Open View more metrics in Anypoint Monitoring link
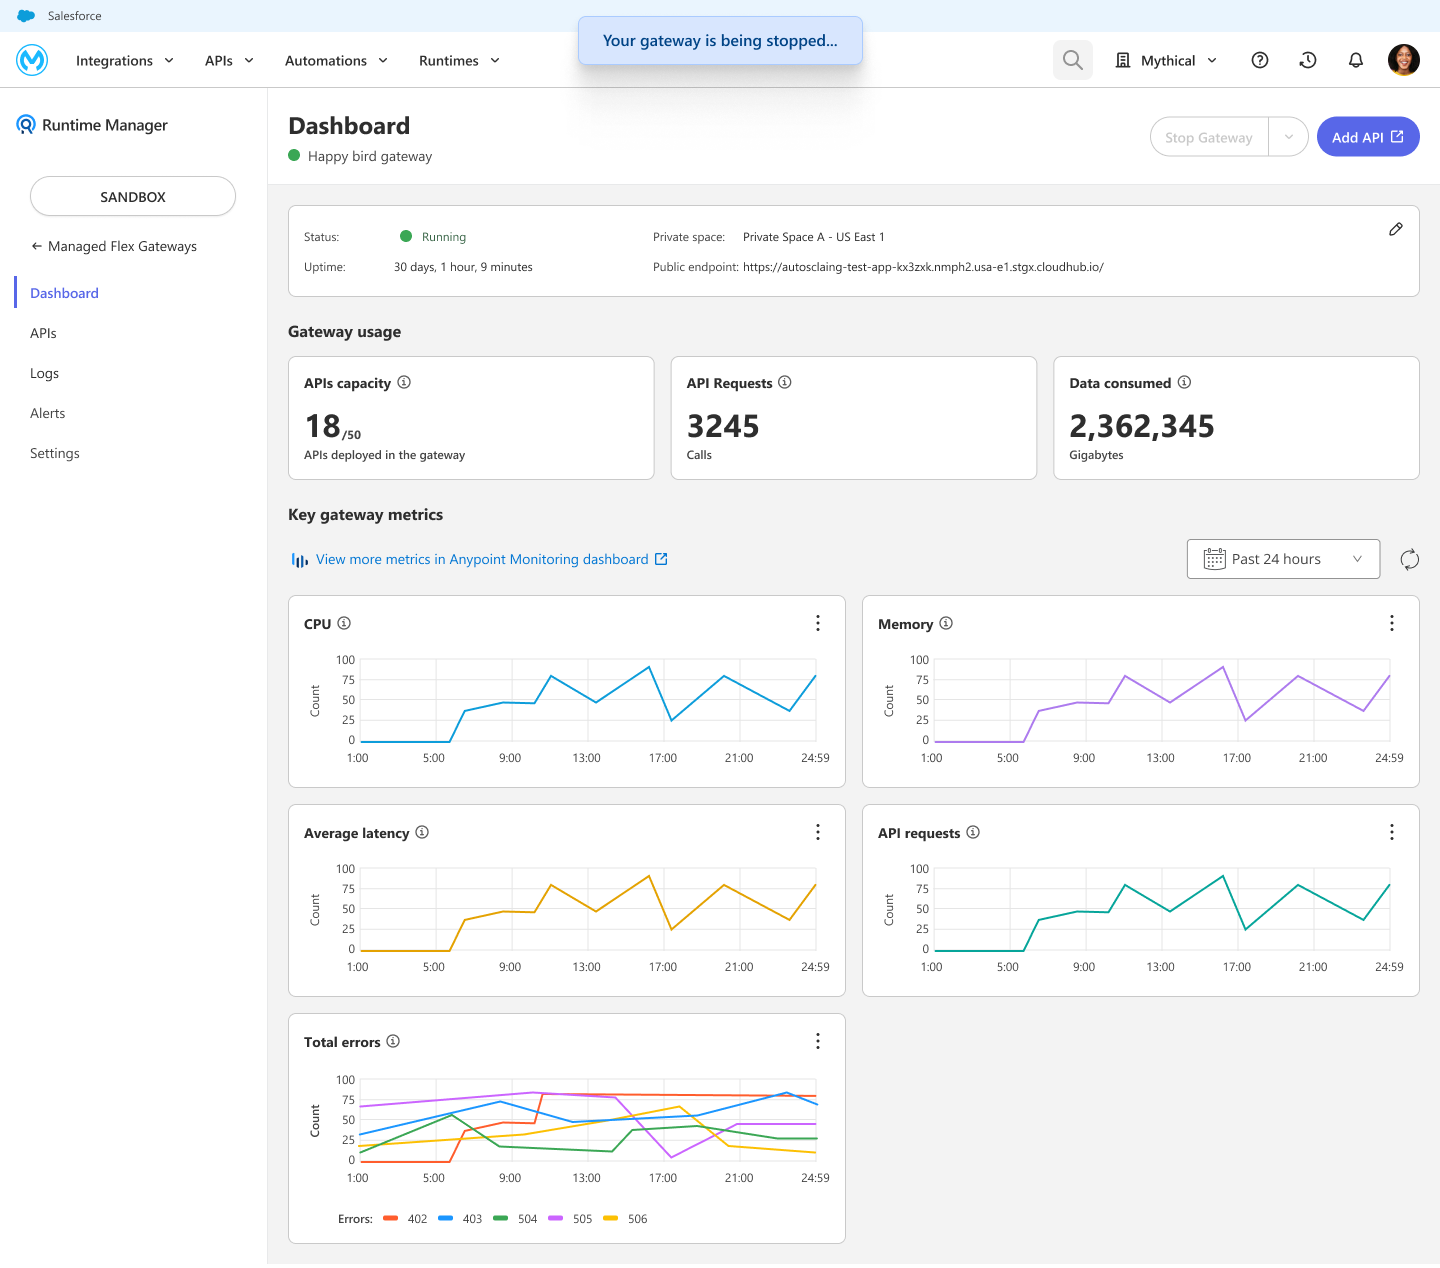Viewport: 1440px width, 1268px height. tap(480, 559)
